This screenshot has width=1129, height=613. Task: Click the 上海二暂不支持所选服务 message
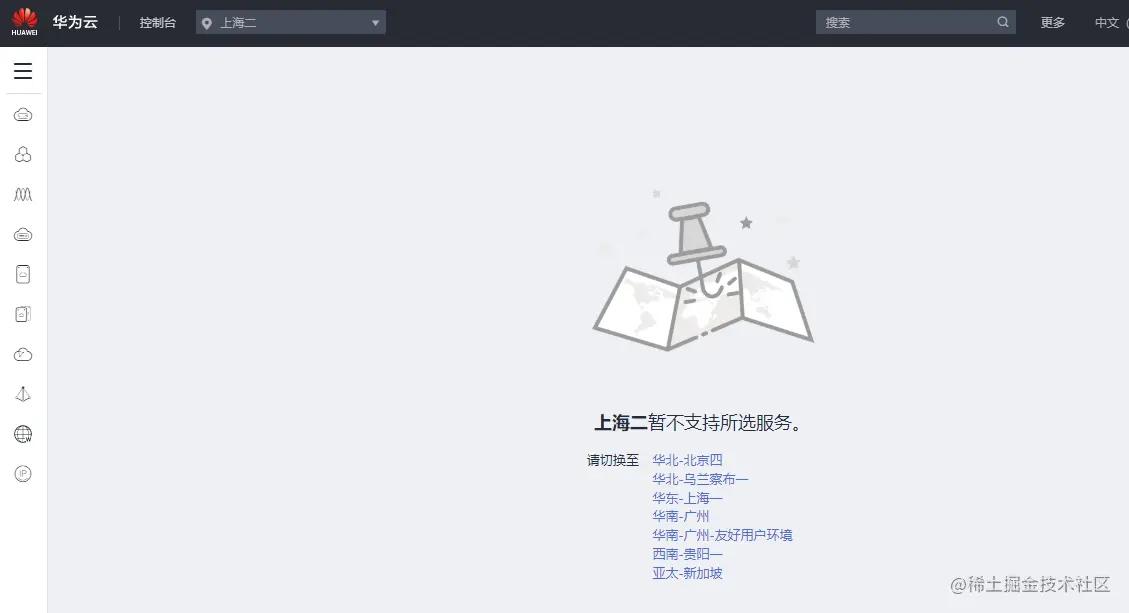pyautogui.click(x=698, y=423)
